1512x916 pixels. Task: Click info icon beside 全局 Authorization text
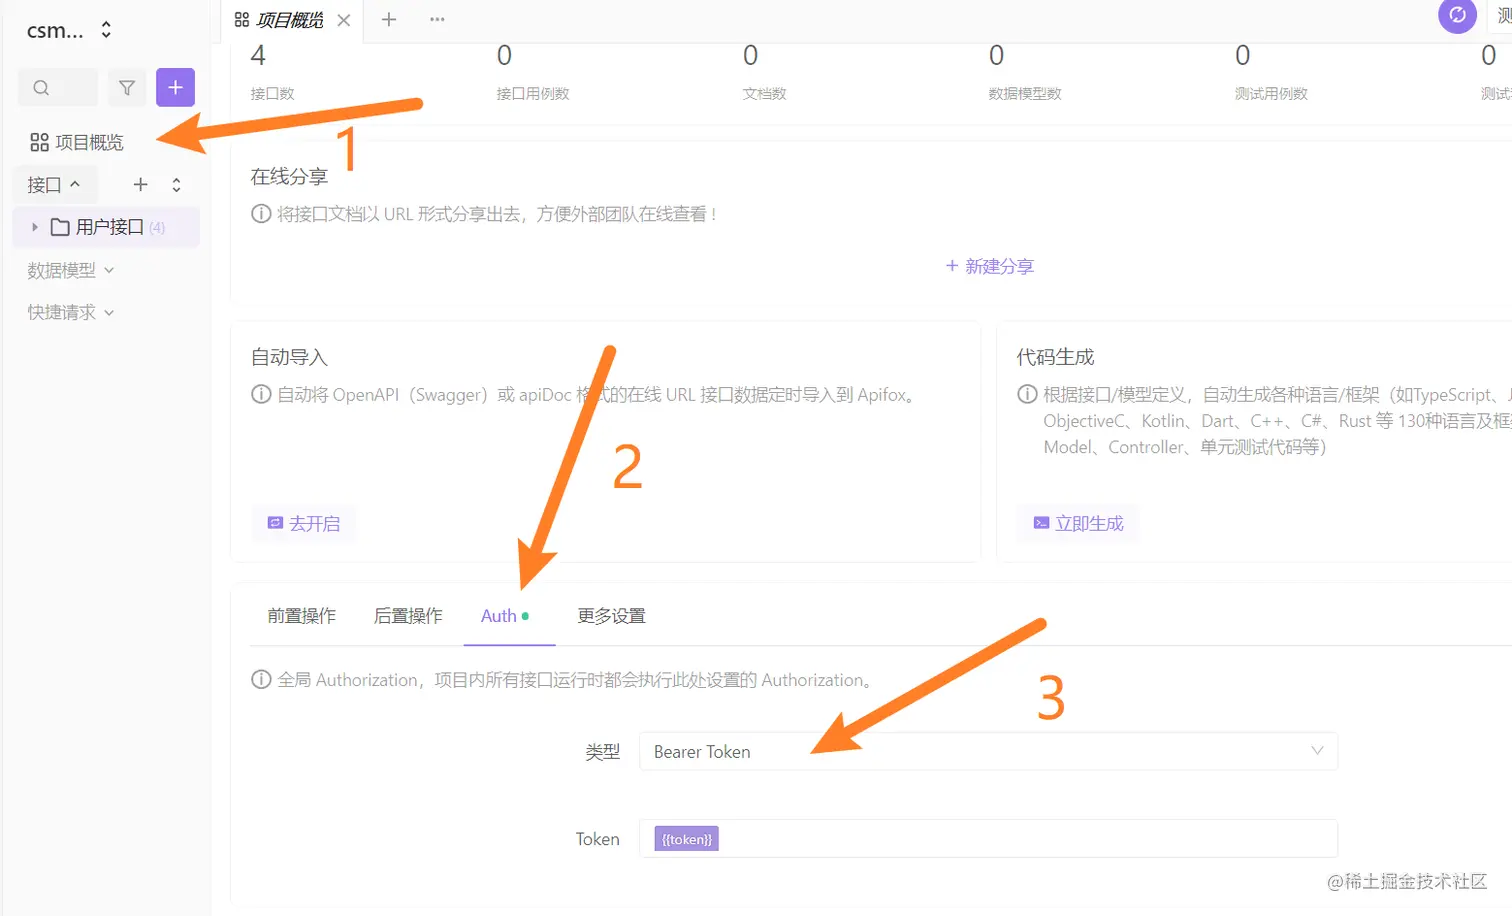pyautogui.click(x=261, y=680)
